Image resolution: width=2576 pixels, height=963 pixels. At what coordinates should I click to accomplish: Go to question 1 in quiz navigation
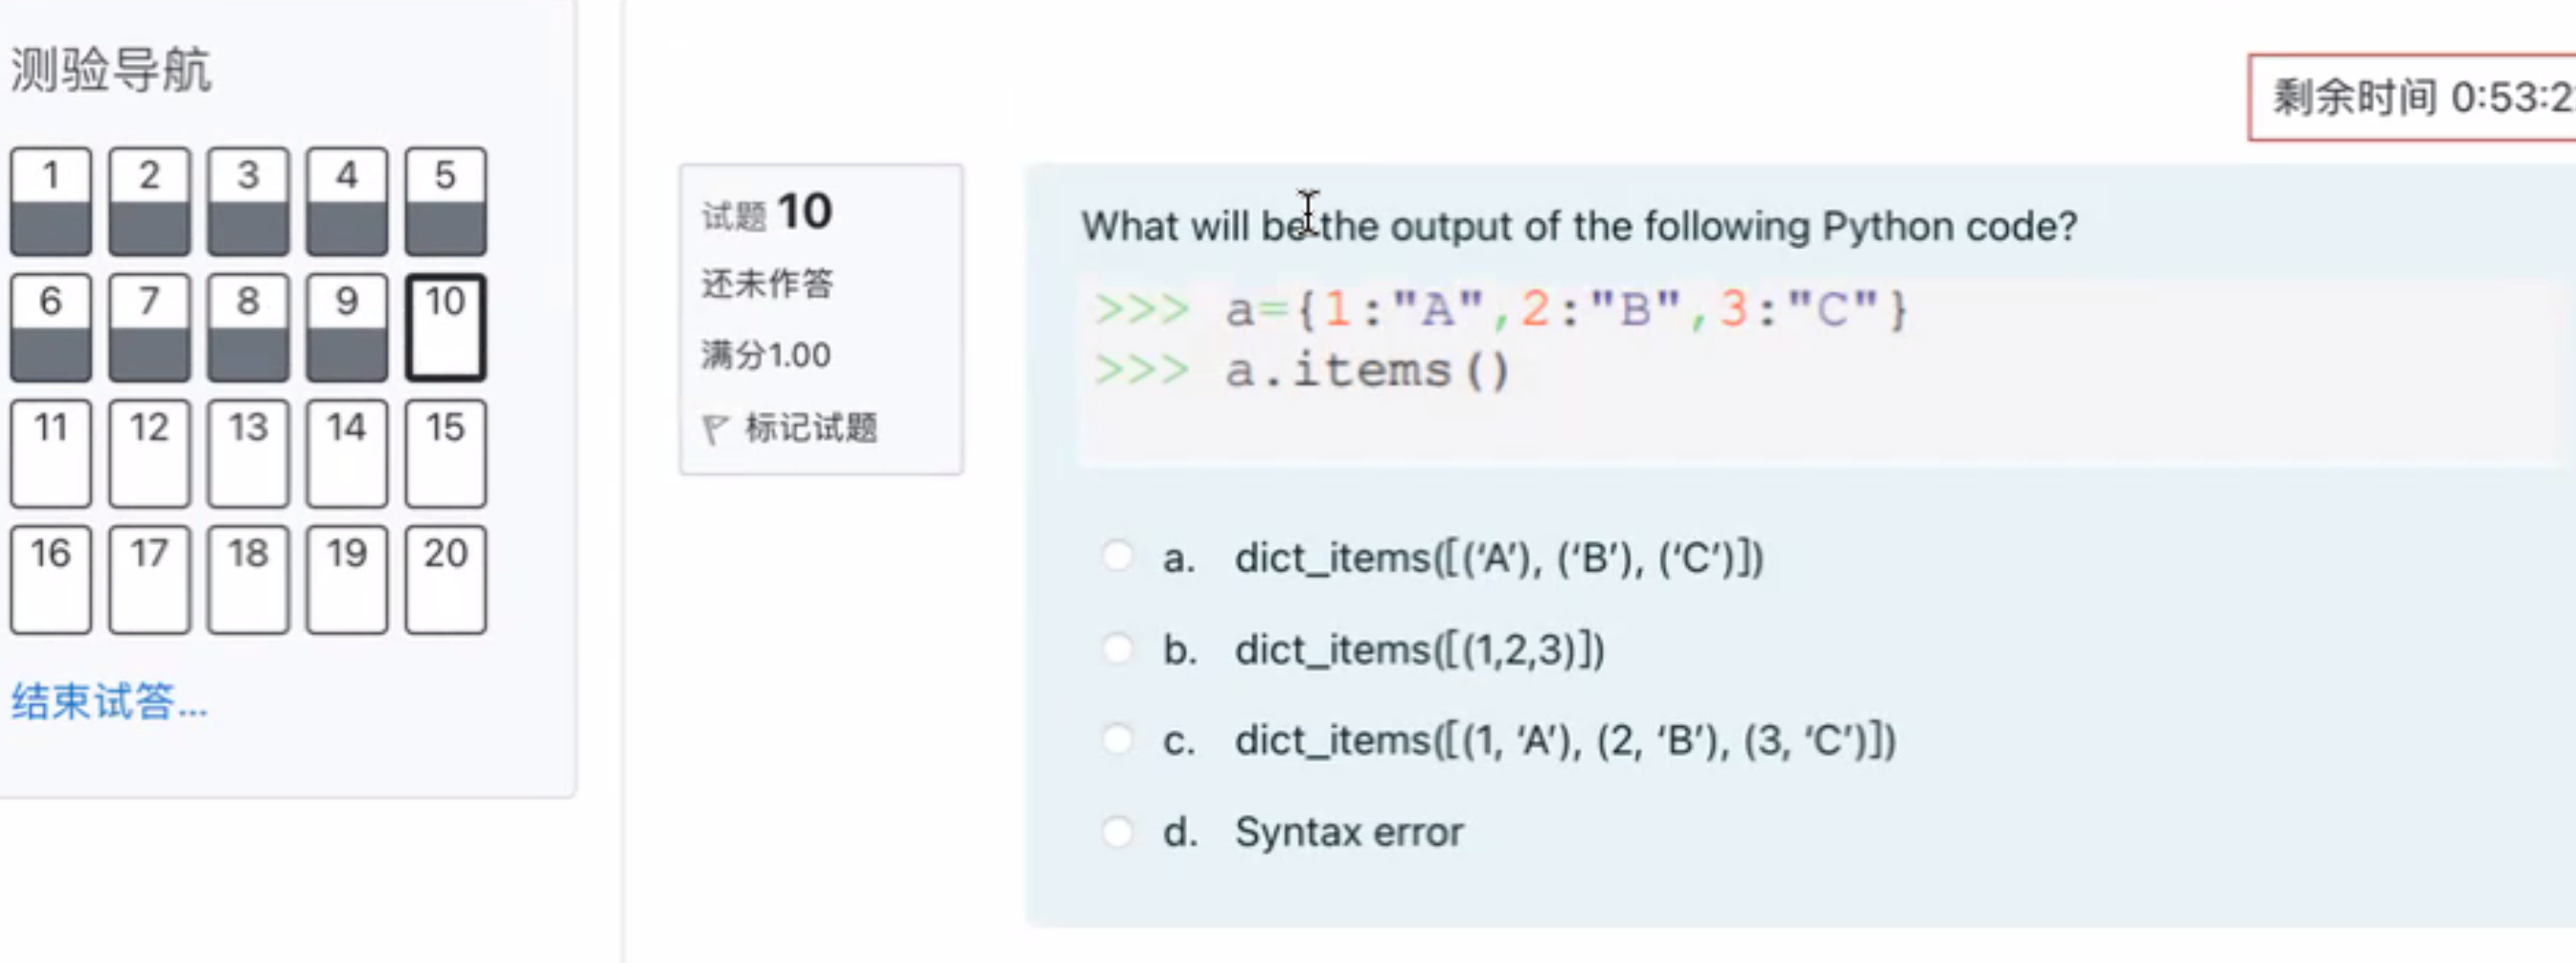pos(51,201)
